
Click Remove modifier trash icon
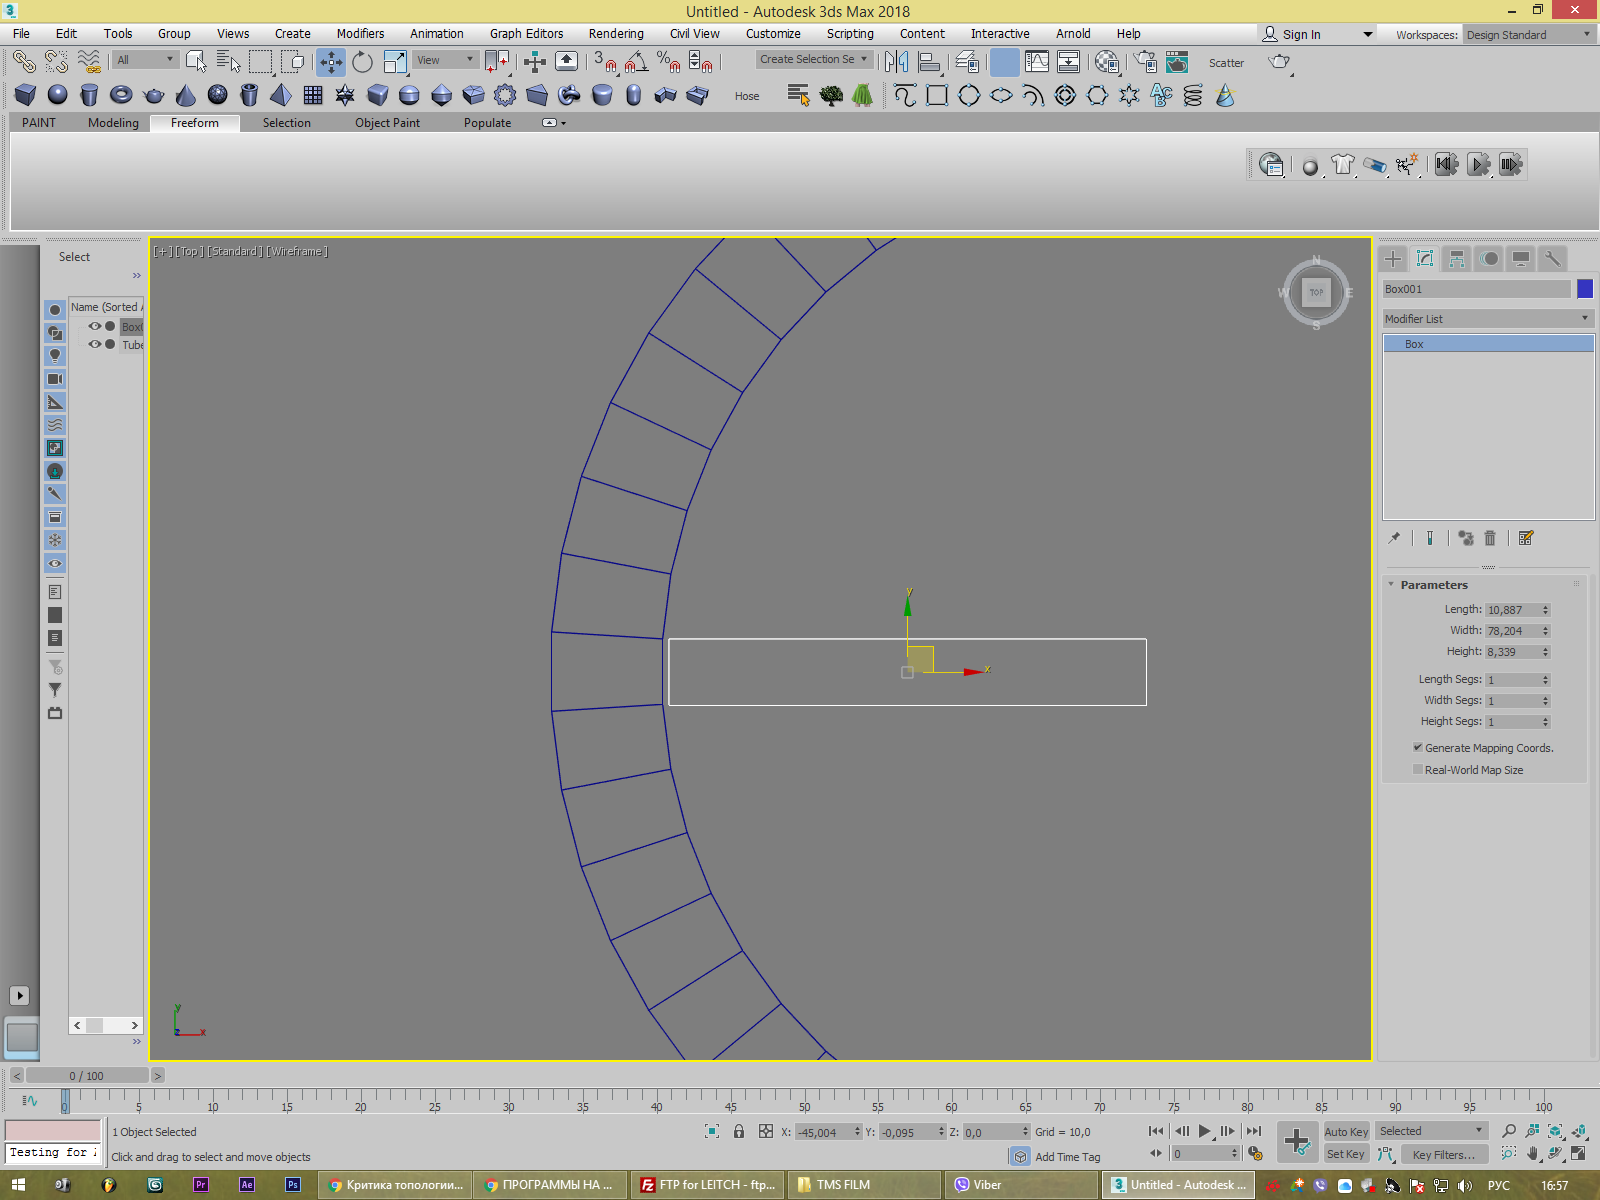pyautogui.click(x=1490, y=538)
